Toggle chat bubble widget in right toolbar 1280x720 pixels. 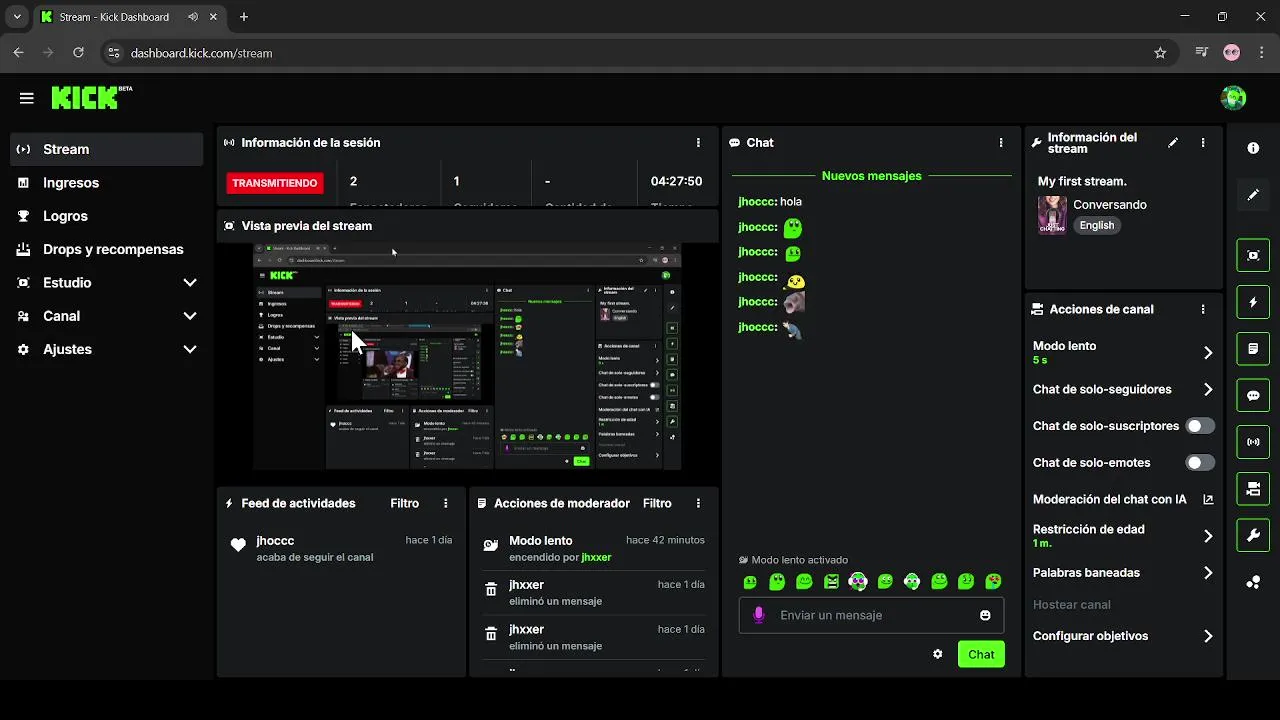1253,395
